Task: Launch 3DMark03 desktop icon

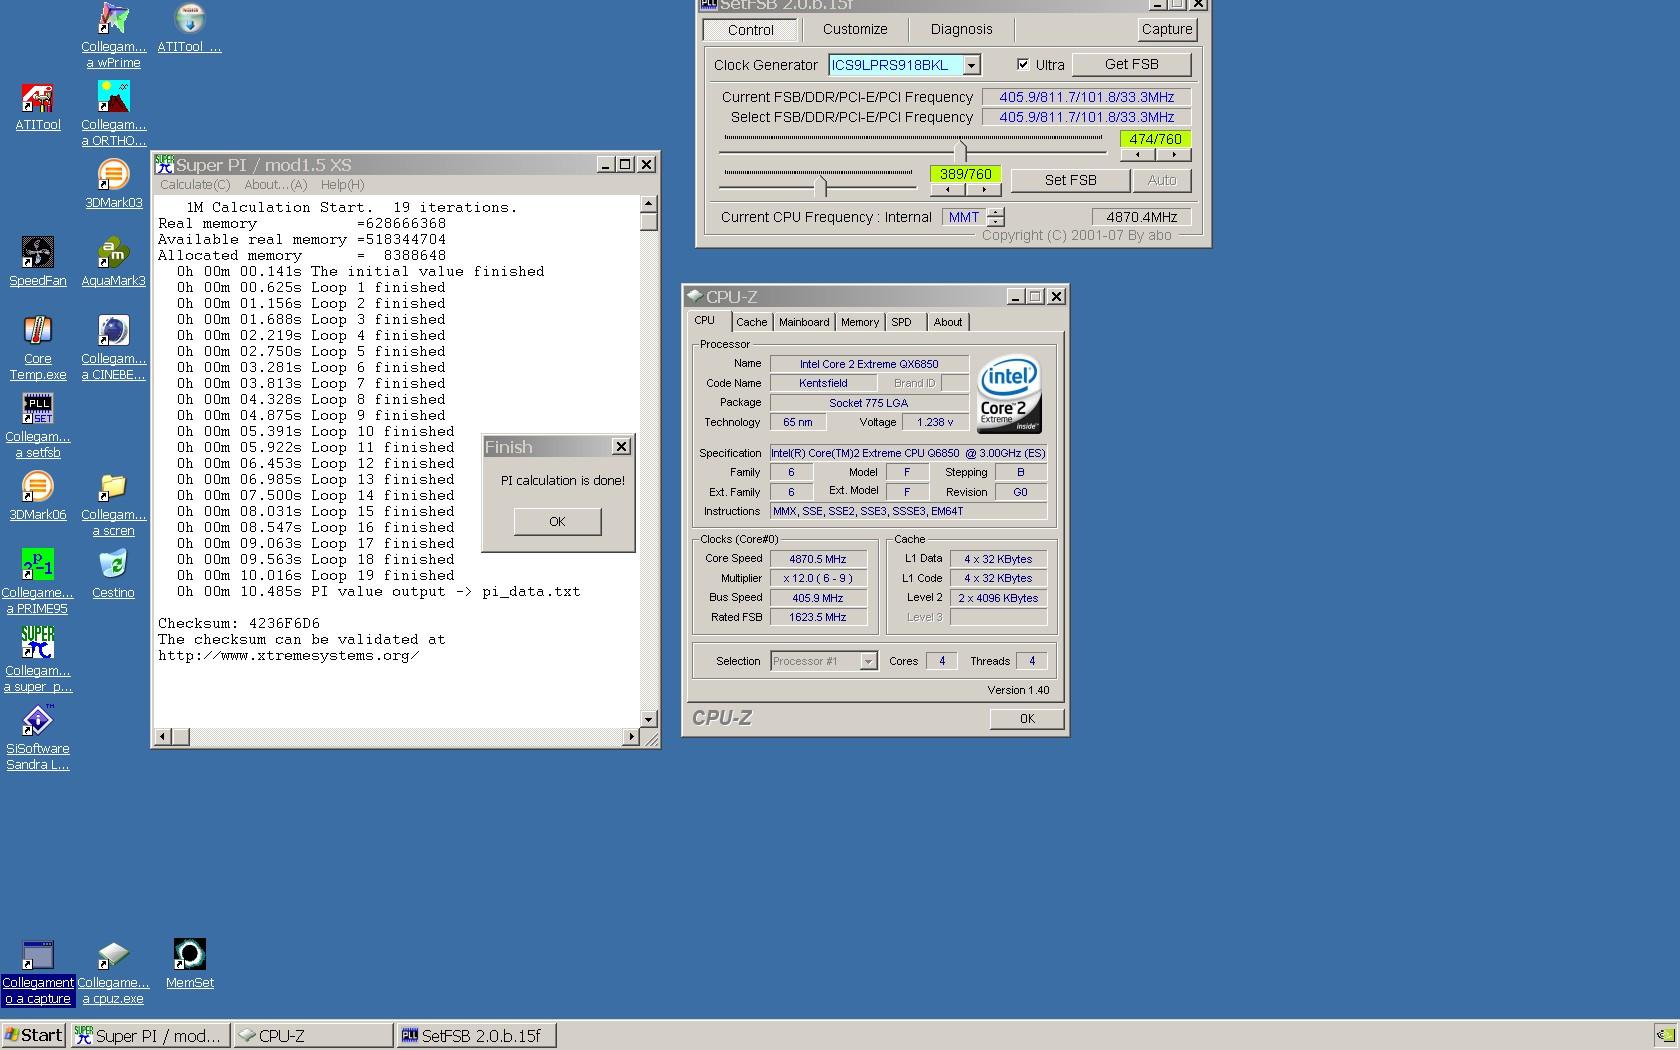Action: [x=113, y=175]
